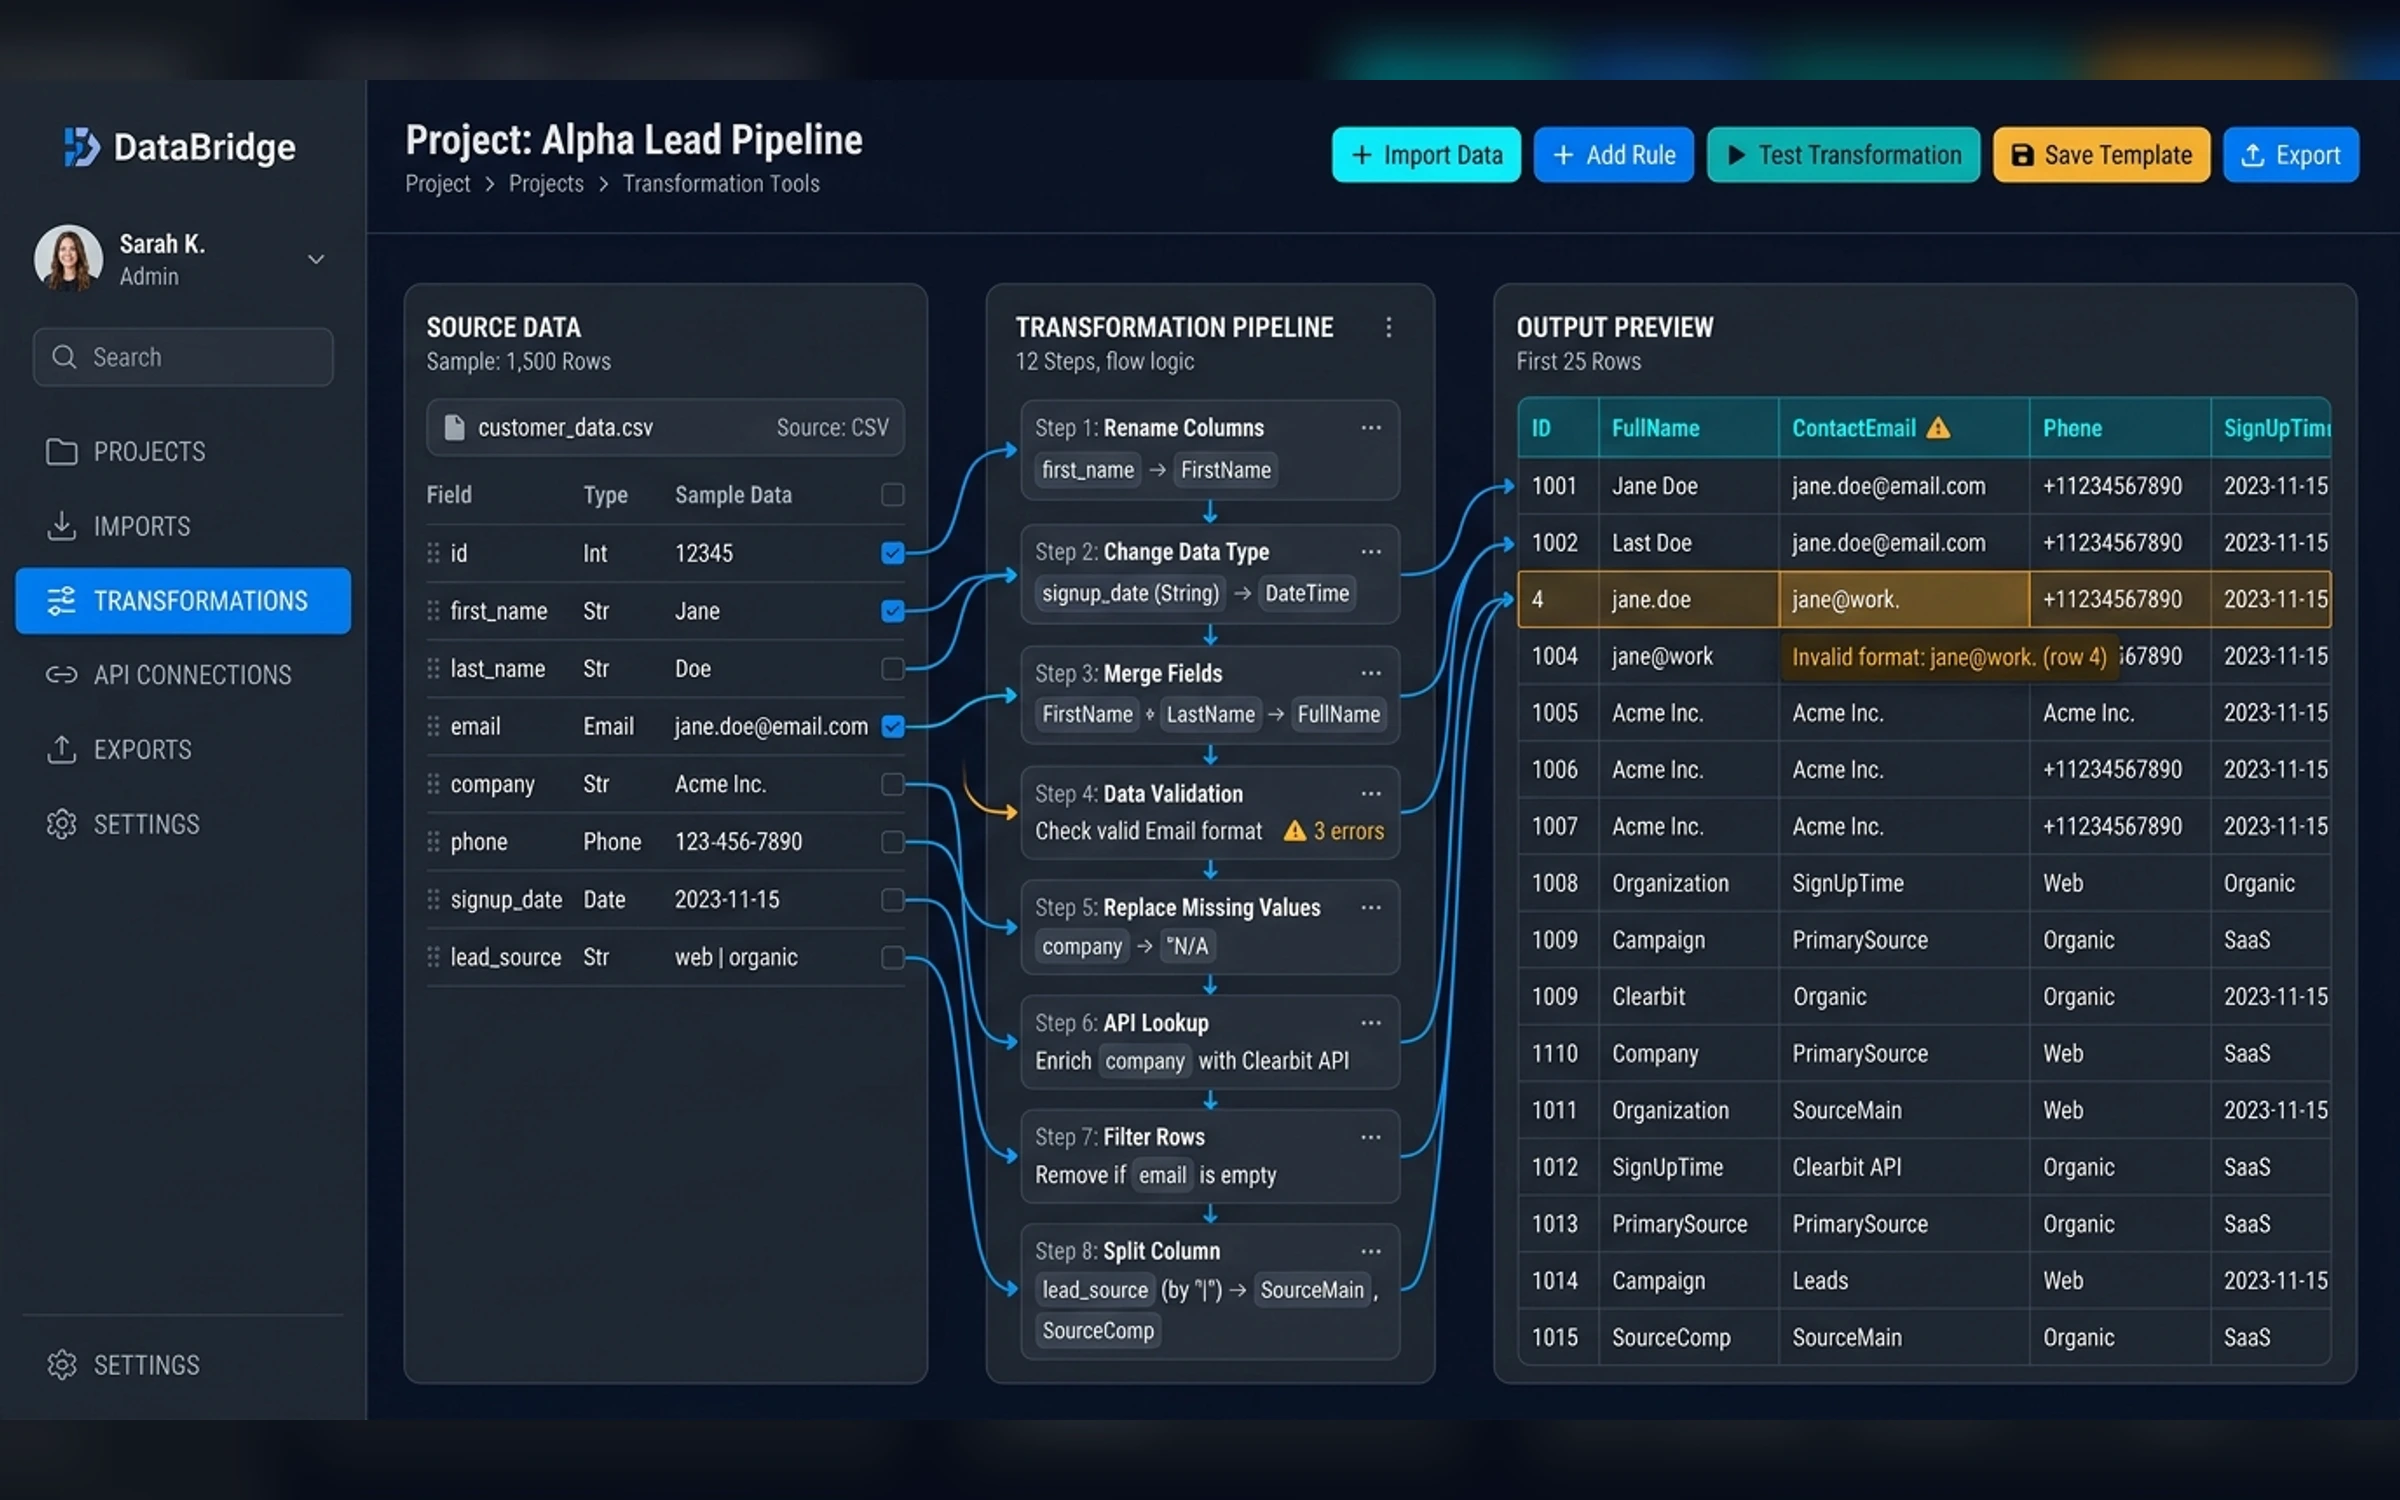Open the bottom SETTINGS gear icon
This screenshot has width=2400, height=1500.
tap(62, 1365)
